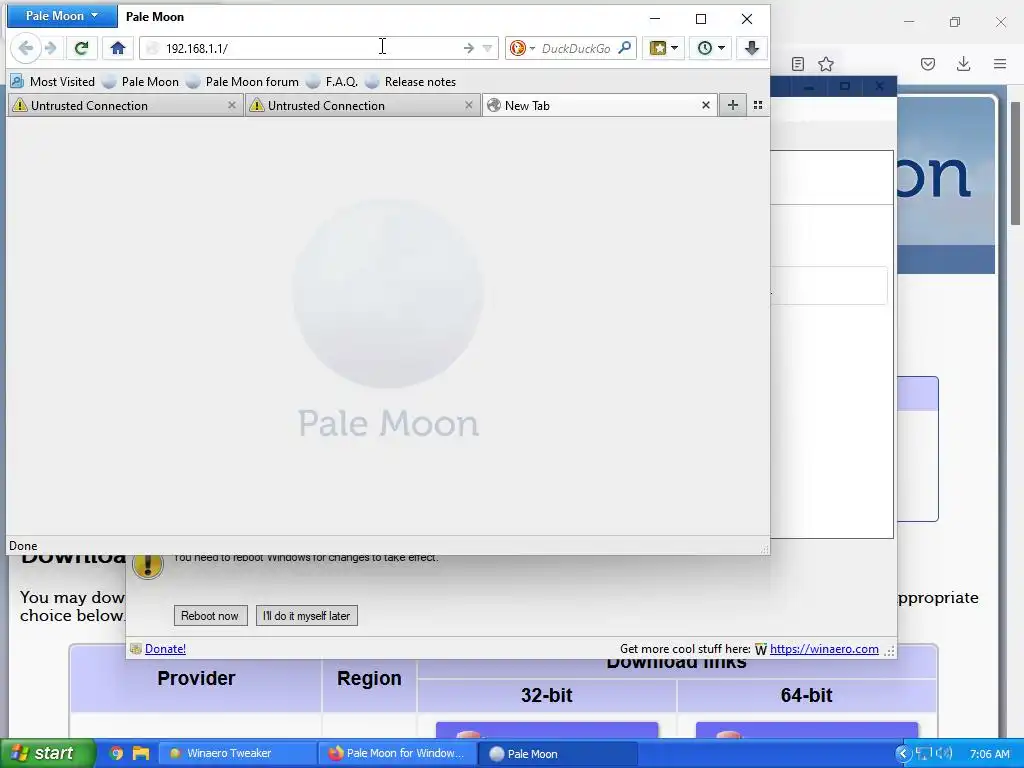Click the 32-bit column header
Image resolution: width=1024 pixels, height=768 pixels.
click(547, 695)
